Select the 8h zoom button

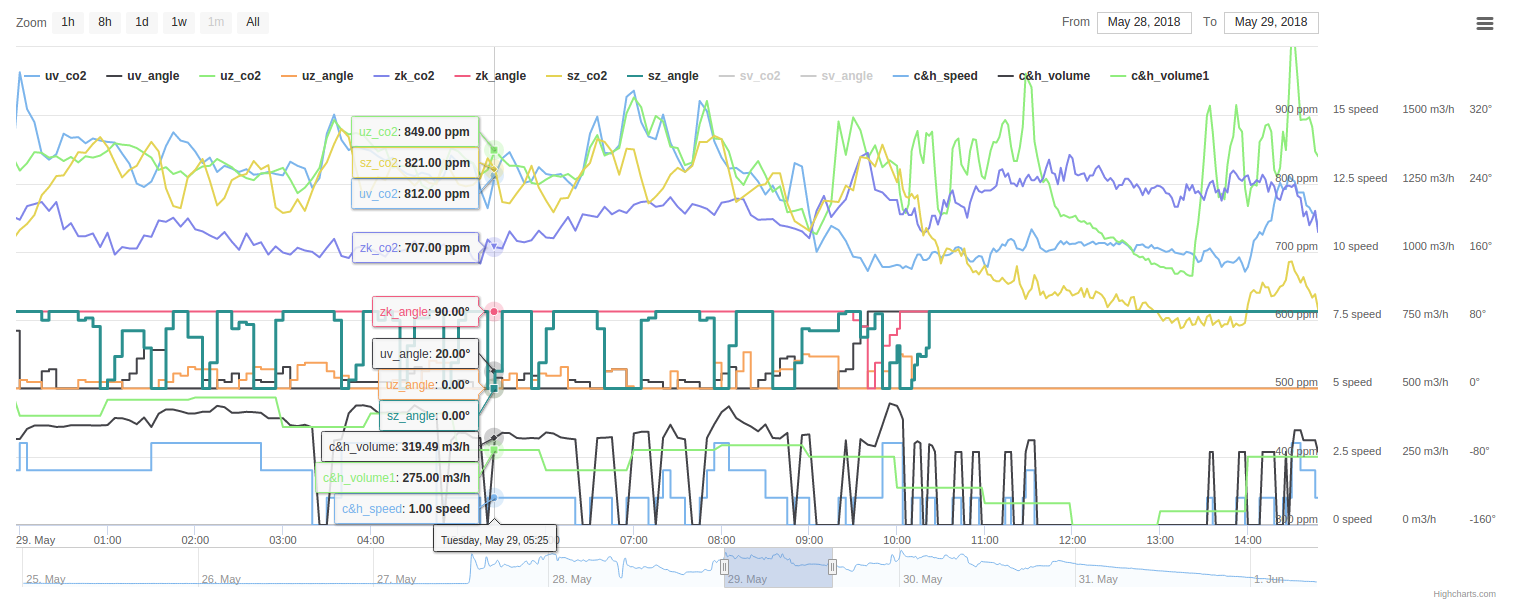[x=105, y=22]
